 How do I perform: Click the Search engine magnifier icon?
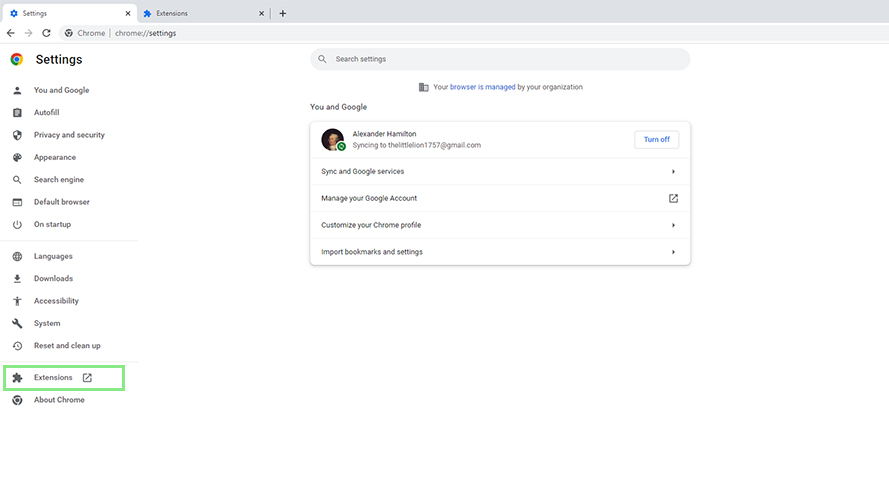pyautogui.click(x=17, y=180)
